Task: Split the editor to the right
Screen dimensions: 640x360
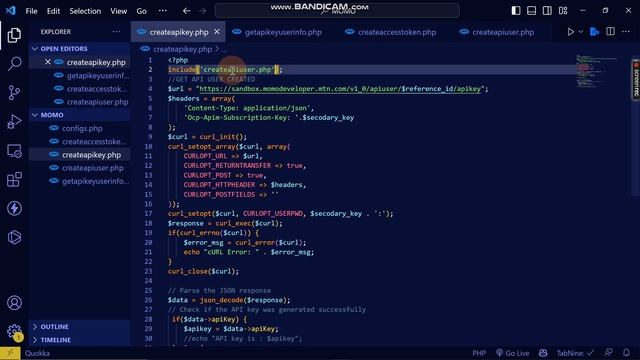Action: click(x=611, y=32)
